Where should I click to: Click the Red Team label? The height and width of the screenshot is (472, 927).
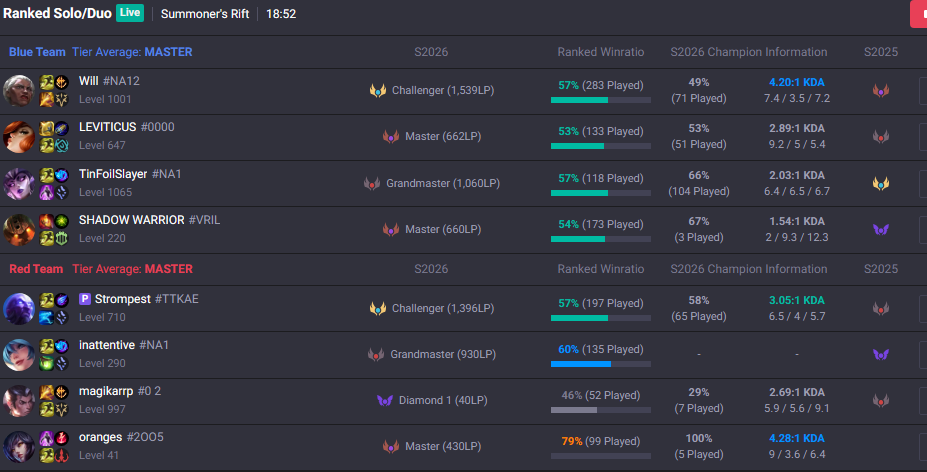pos(36,269)
